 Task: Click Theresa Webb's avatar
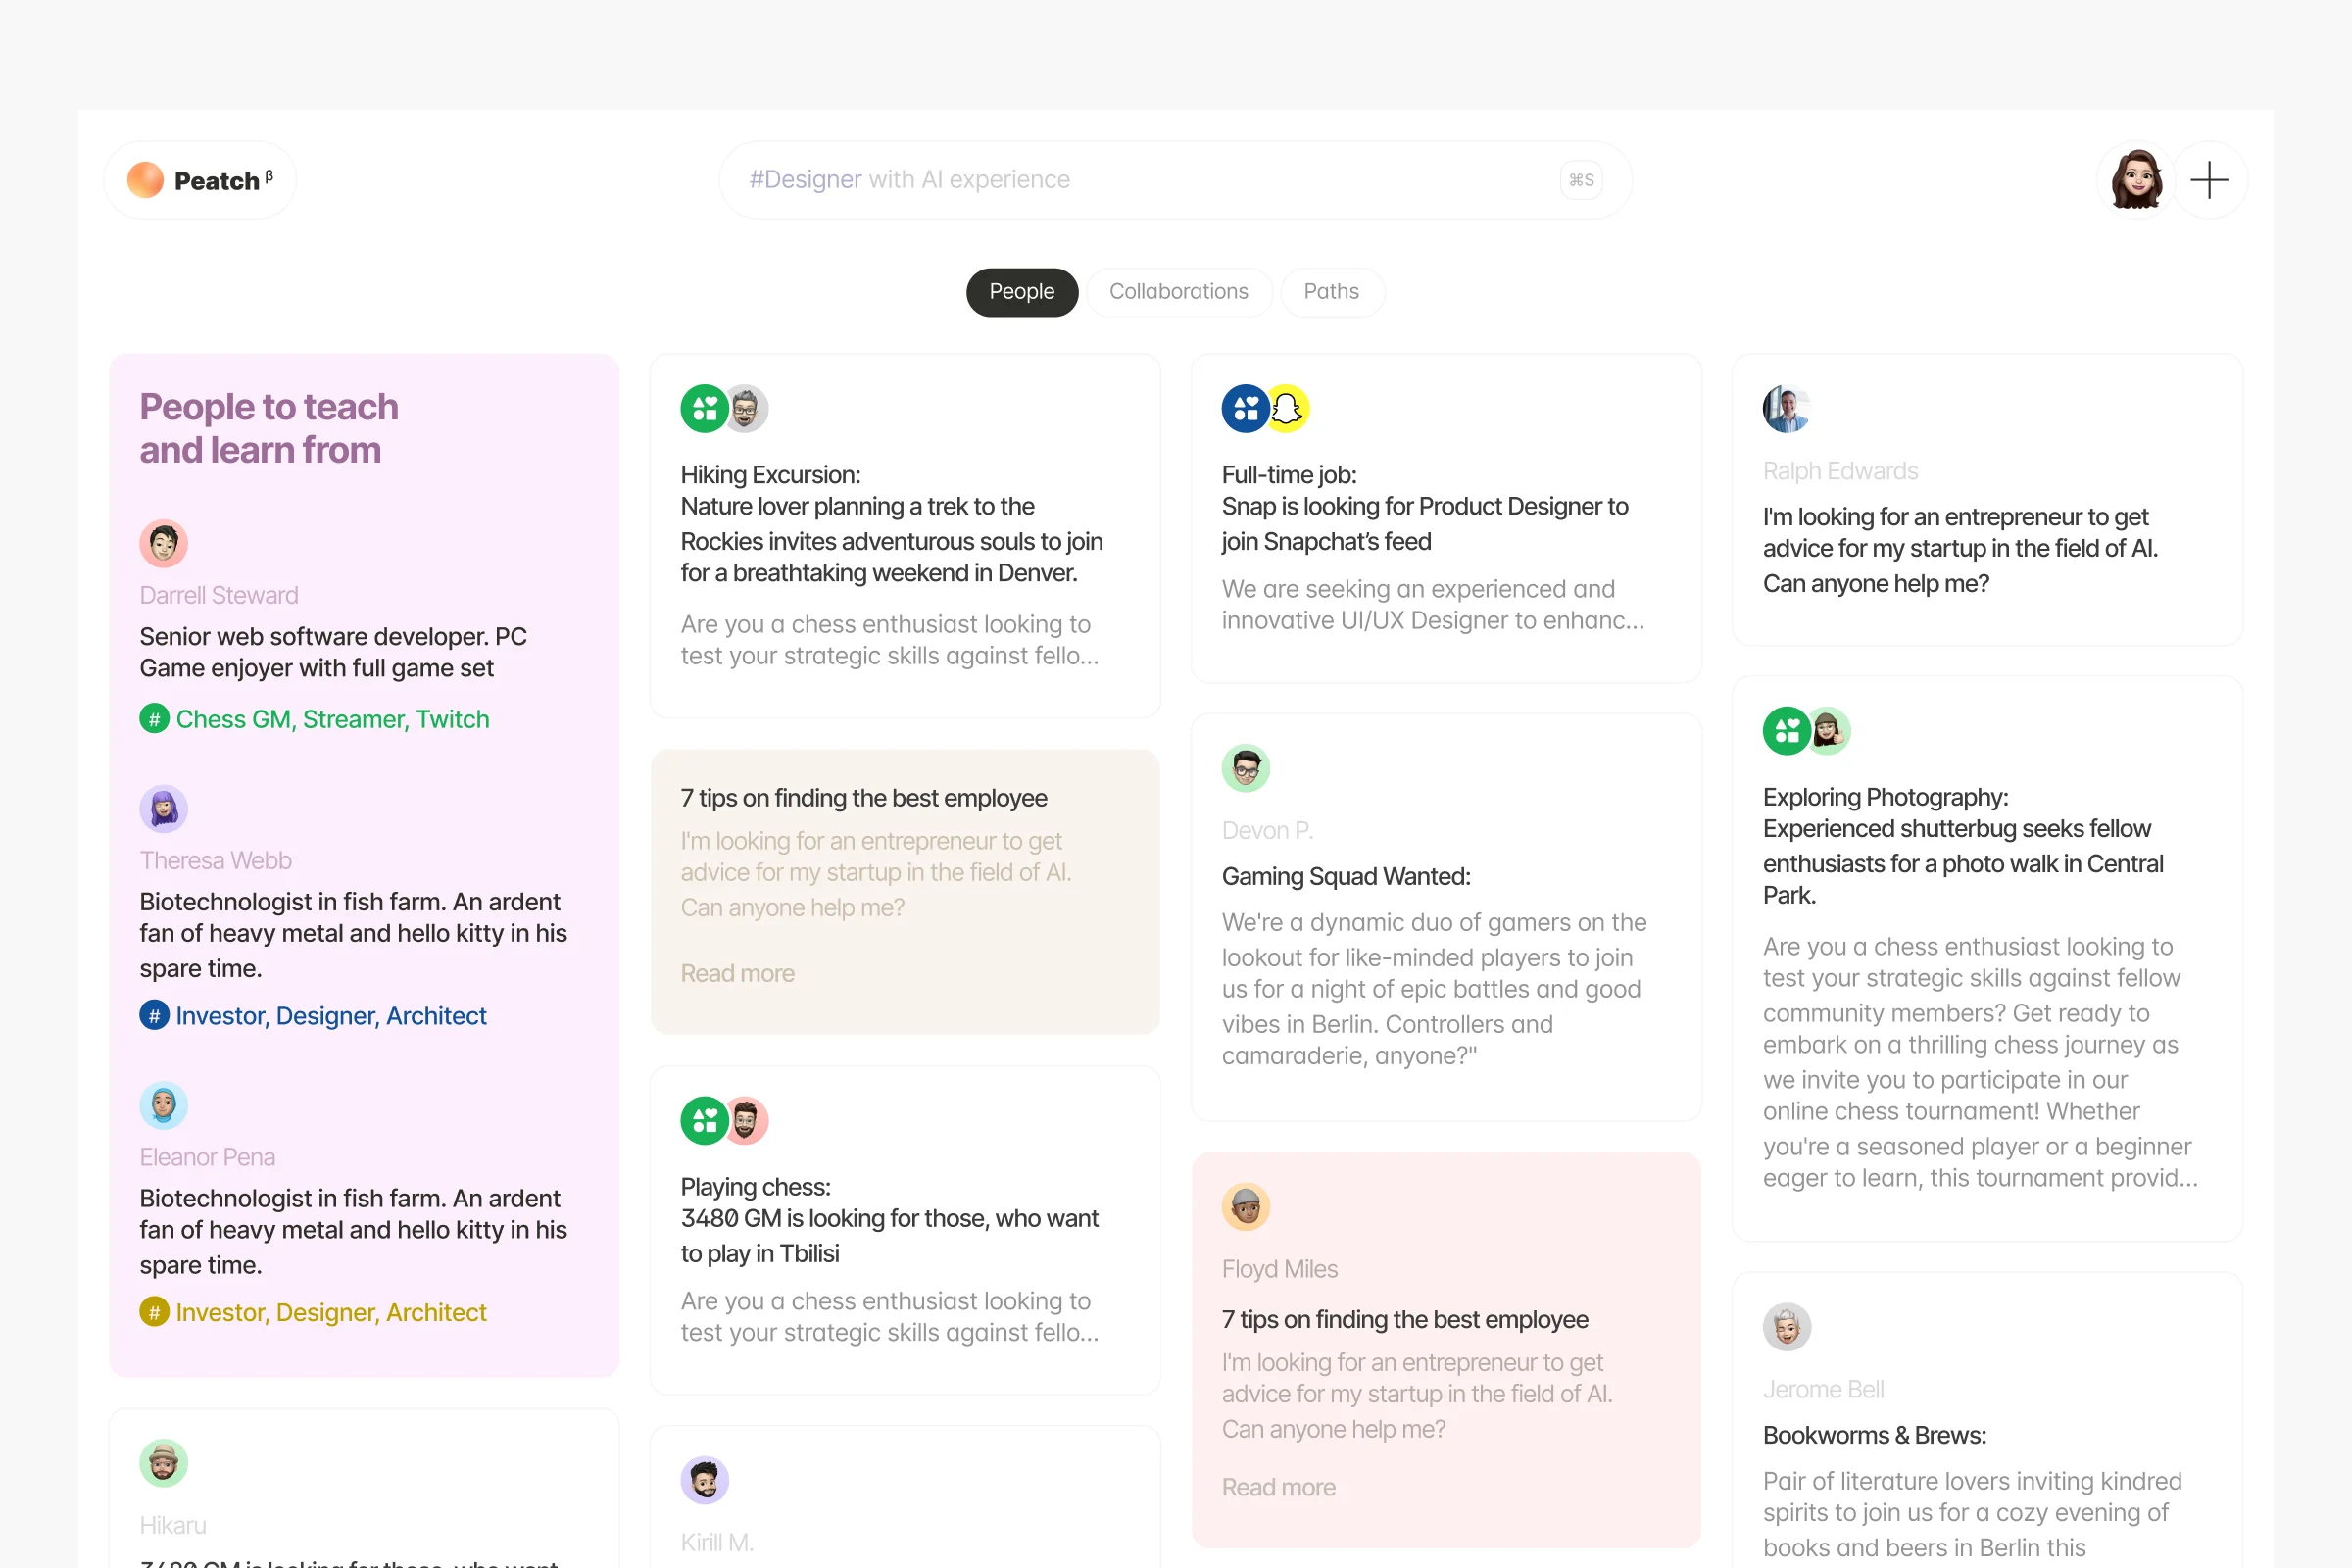click(x=163, y=808)
